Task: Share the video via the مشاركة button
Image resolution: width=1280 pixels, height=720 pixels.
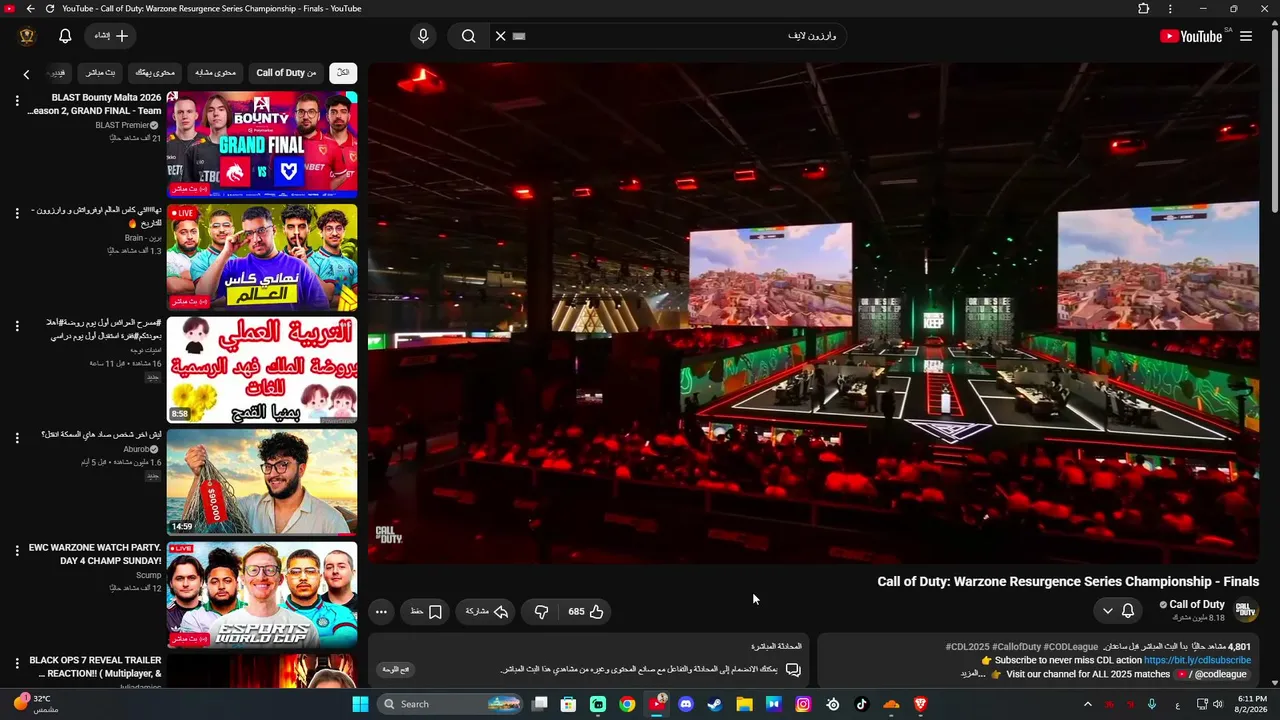Action: coord(487,611)
